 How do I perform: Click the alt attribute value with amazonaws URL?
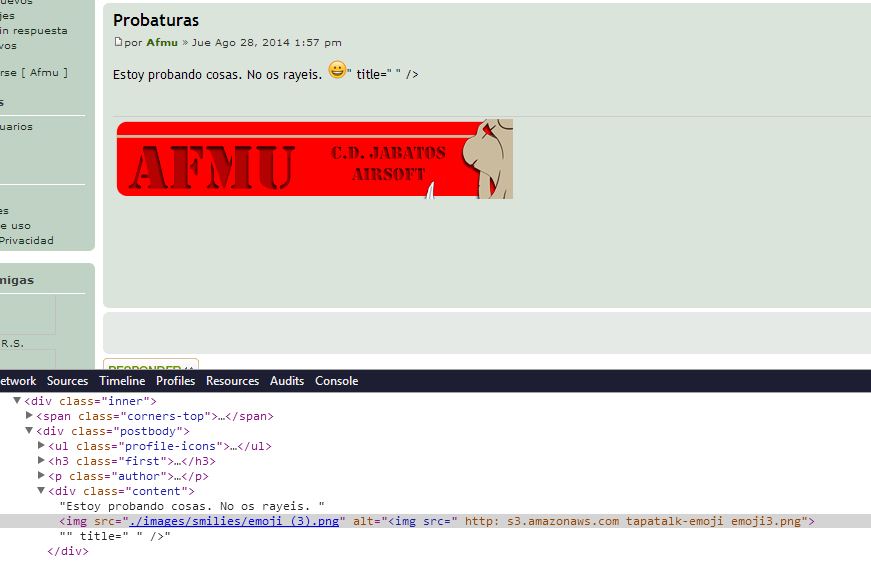point(594,521)
